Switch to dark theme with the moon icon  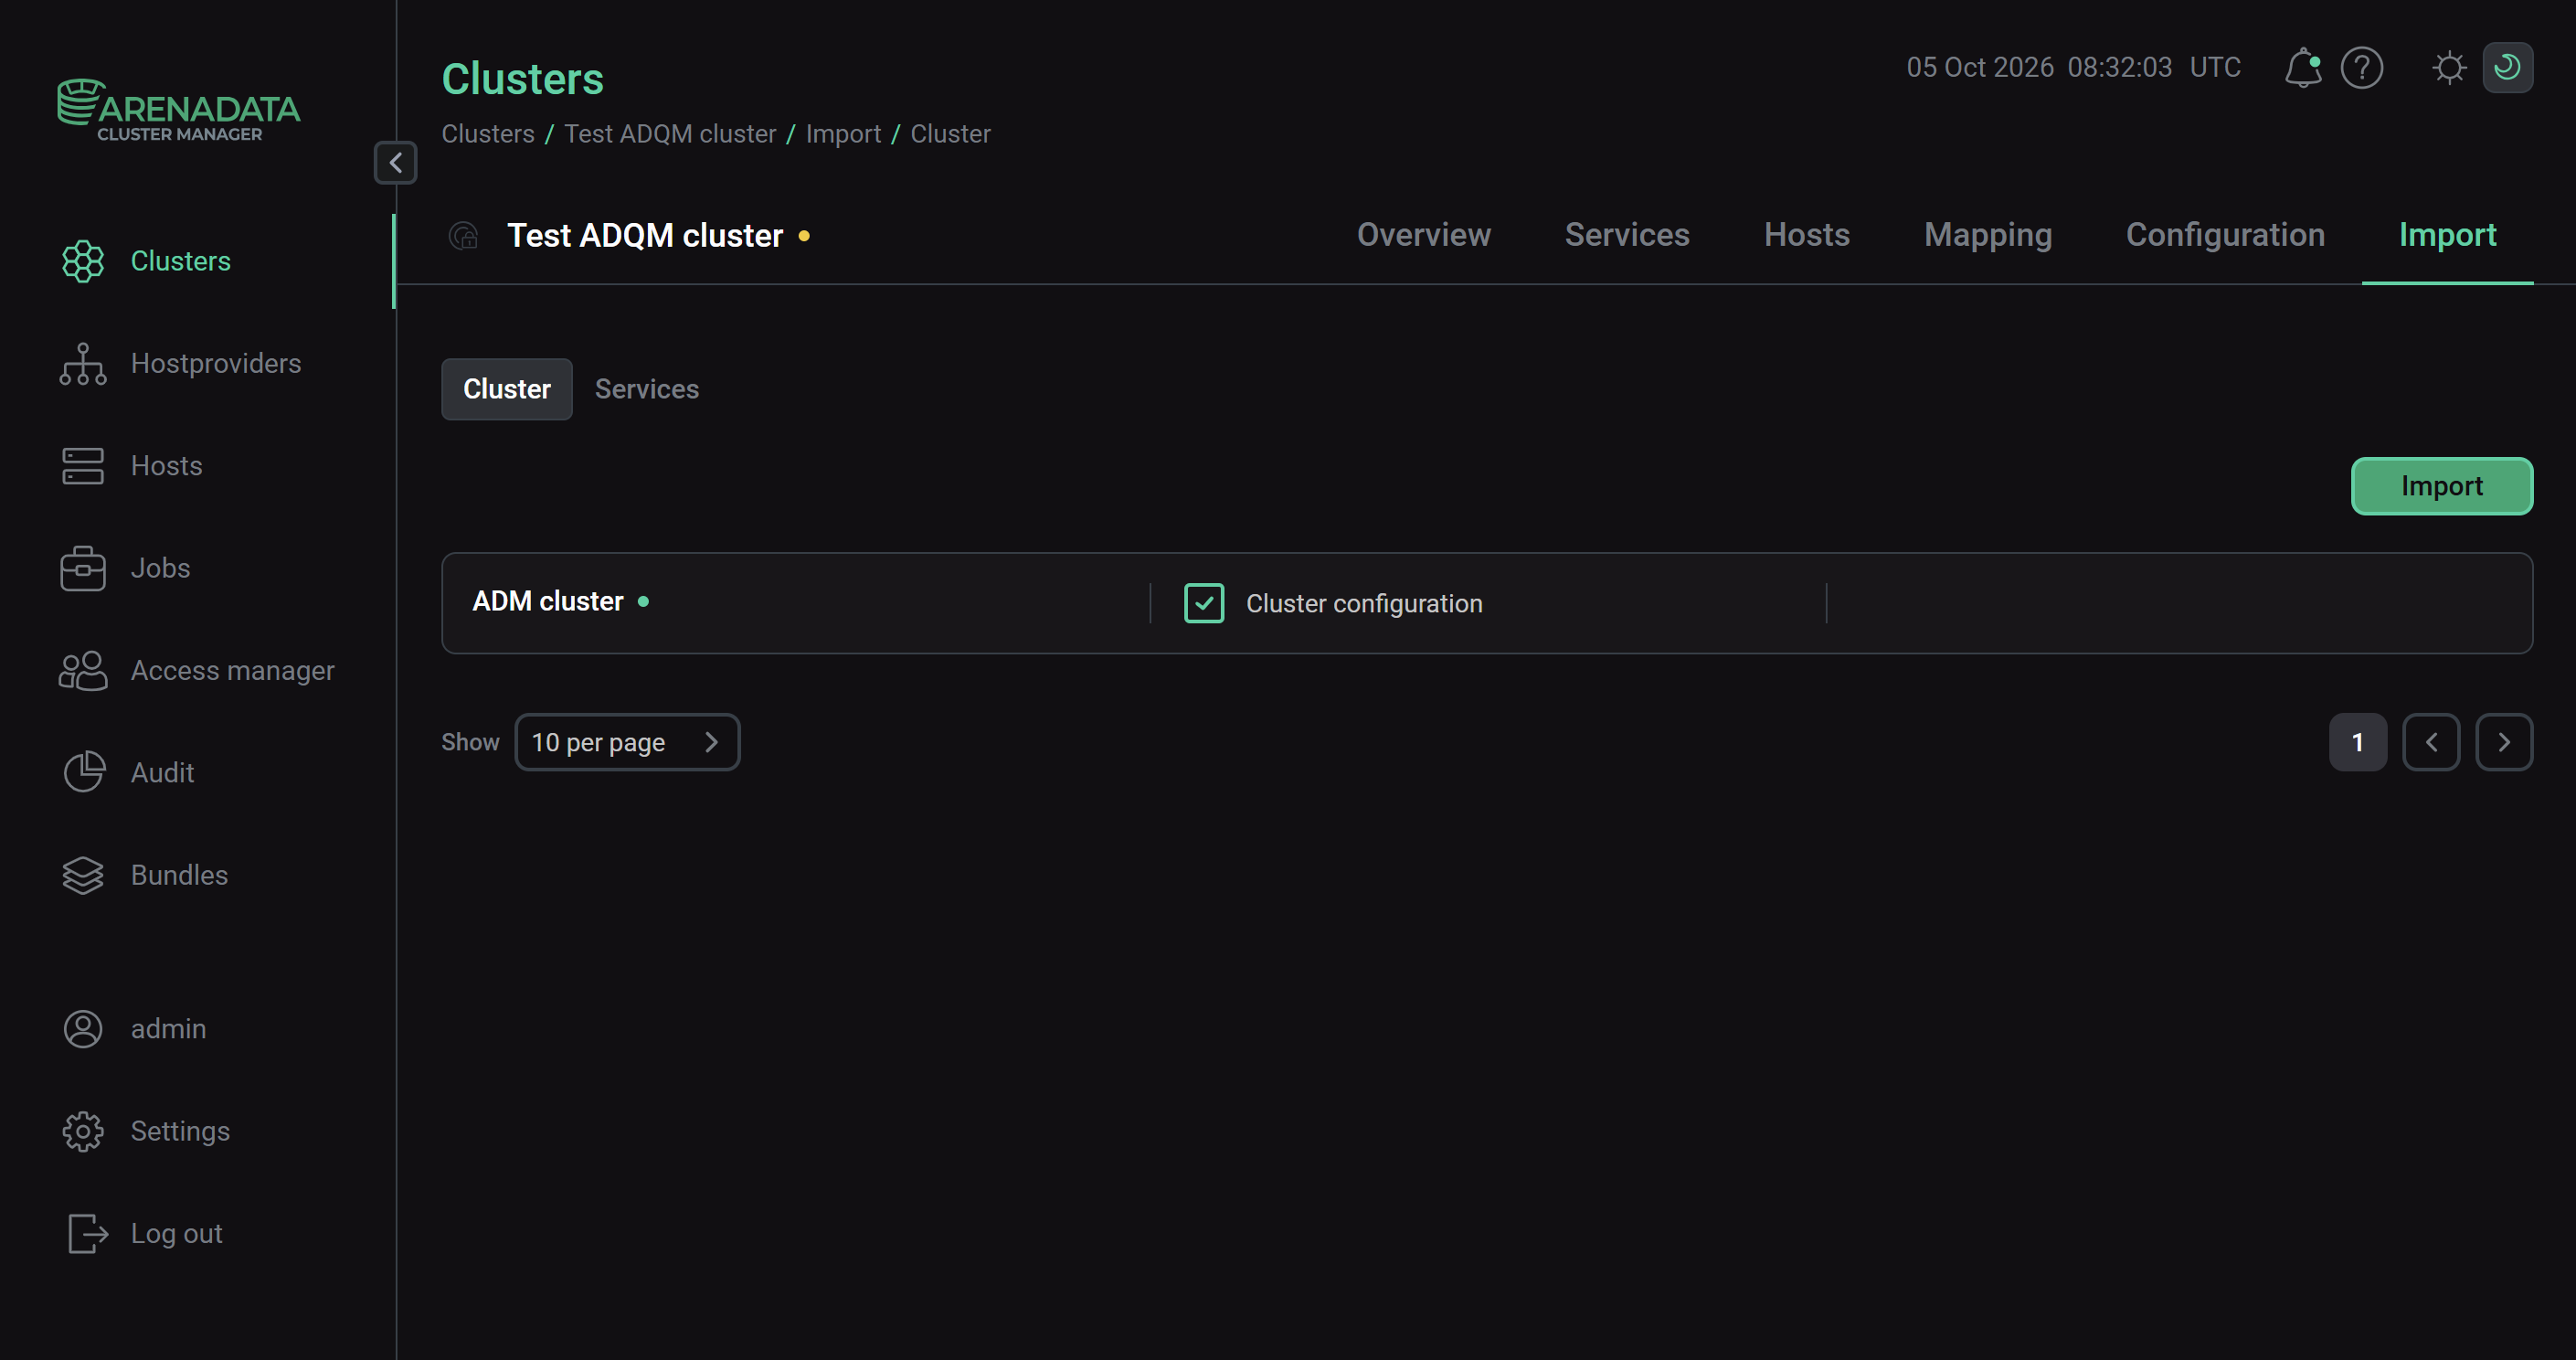[2507, 68]
